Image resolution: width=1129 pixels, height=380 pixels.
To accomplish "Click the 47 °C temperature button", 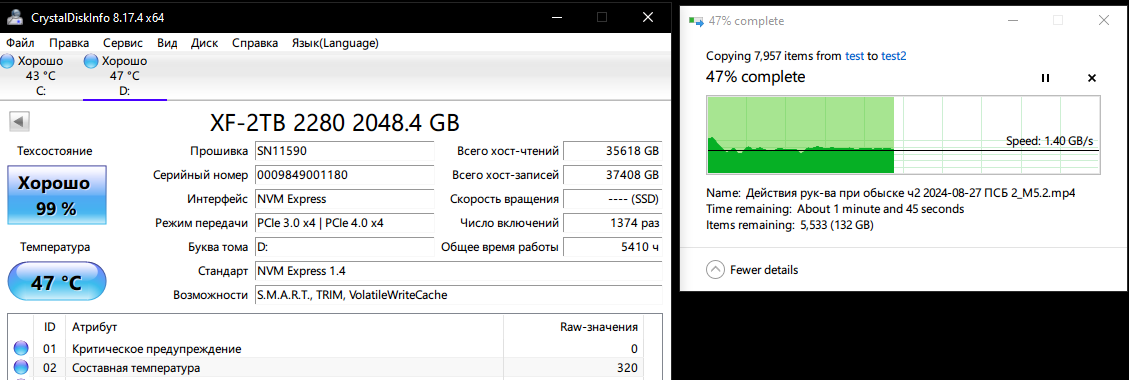I will point(57,283).
